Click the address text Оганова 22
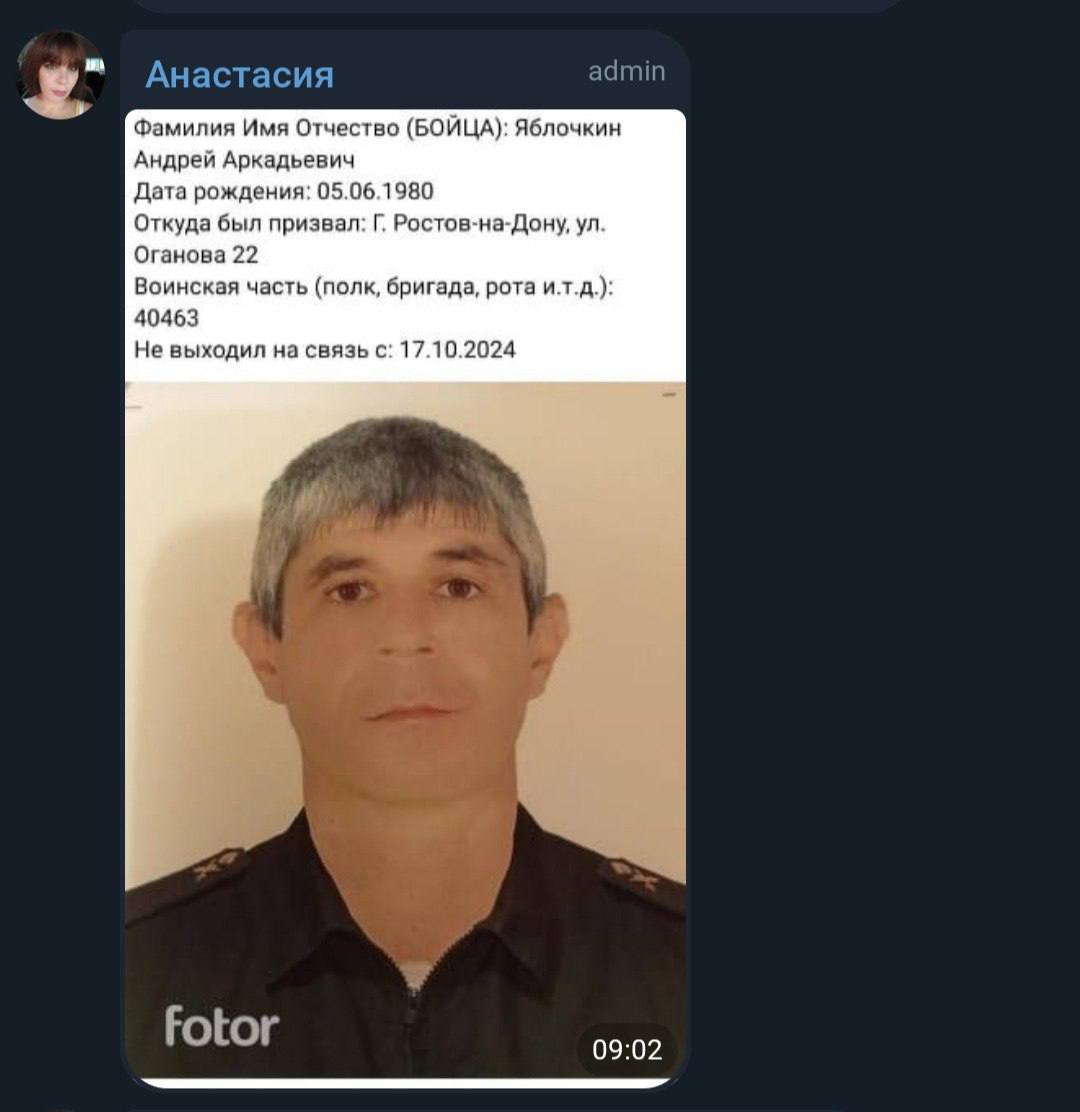Screen dimensions: 1080x1112 pos(196,255)
